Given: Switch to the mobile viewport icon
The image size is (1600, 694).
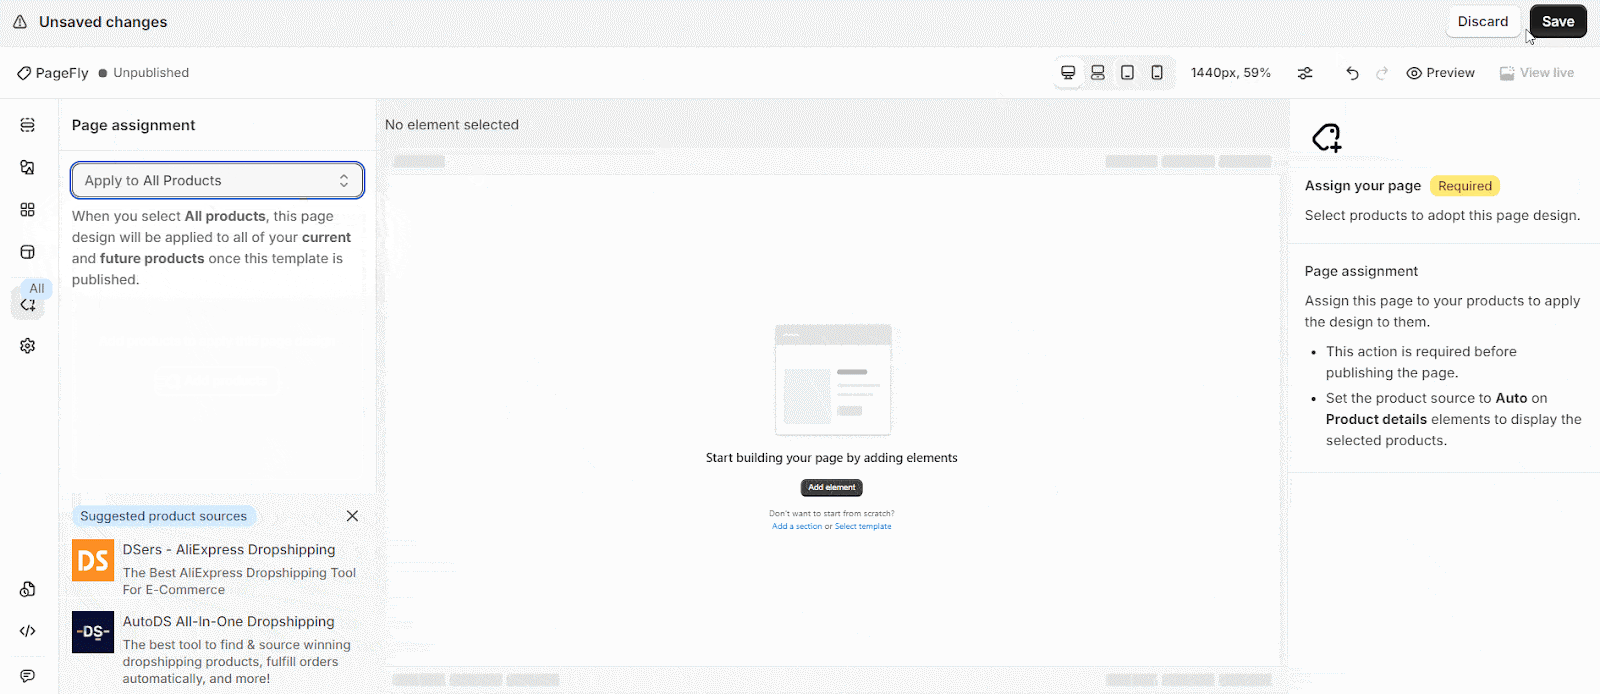Looking at the screenshot, I should [x=1157, y=73].
